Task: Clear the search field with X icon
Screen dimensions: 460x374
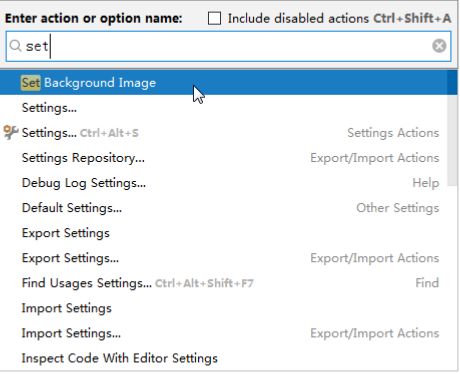Action: point(439,46)
